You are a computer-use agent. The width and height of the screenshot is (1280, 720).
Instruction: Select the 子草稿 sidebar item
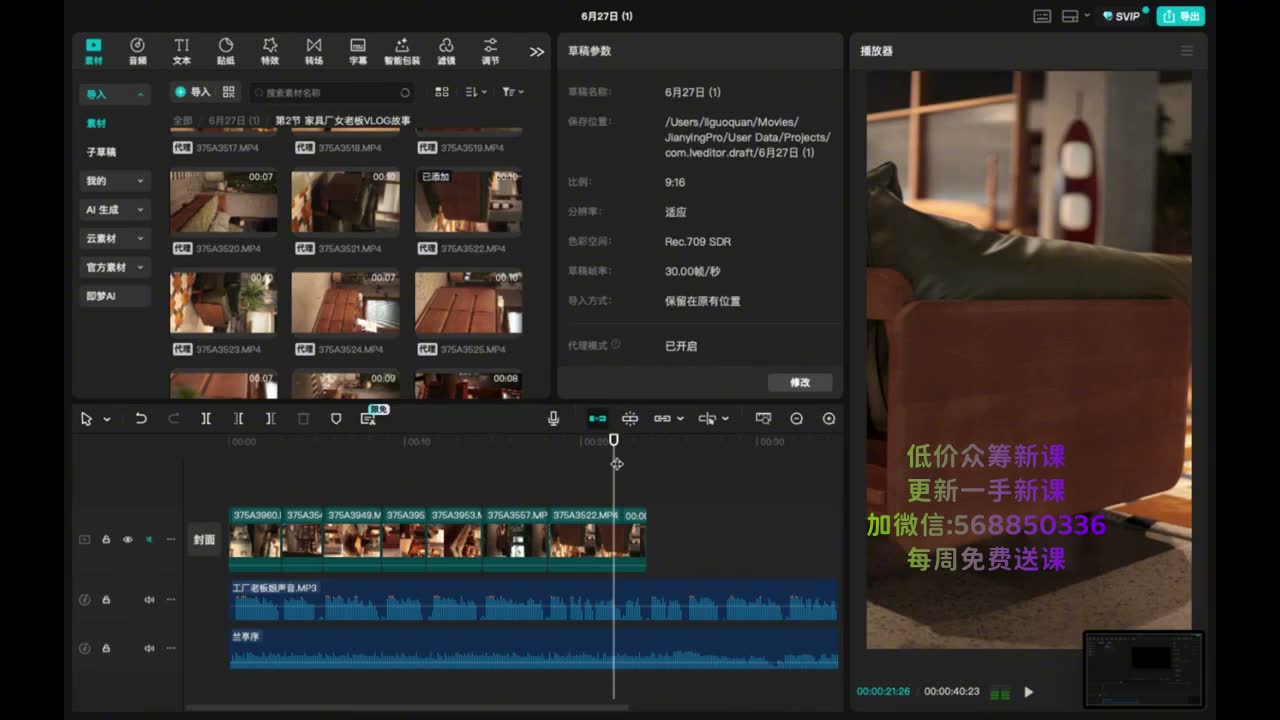tap(101, 152)
